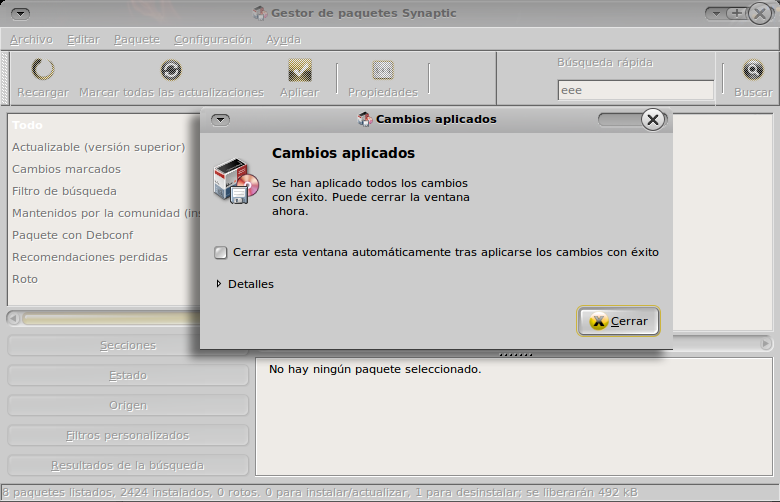Select Recomendaciones perdidas filter
Screen dimensions: 780x502
tap(104, 257)
